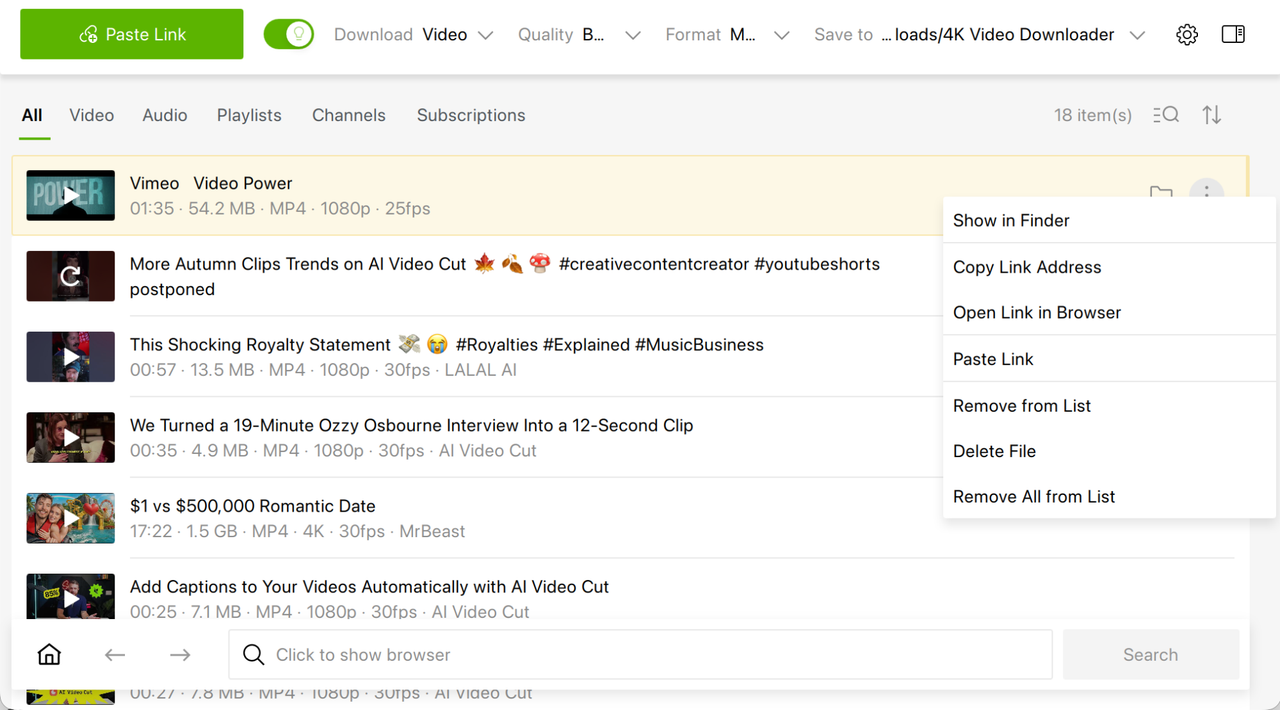Click the '18 item(s)' count text
The width and height of the screenshot is (1280, 710).
[1093, 115]
